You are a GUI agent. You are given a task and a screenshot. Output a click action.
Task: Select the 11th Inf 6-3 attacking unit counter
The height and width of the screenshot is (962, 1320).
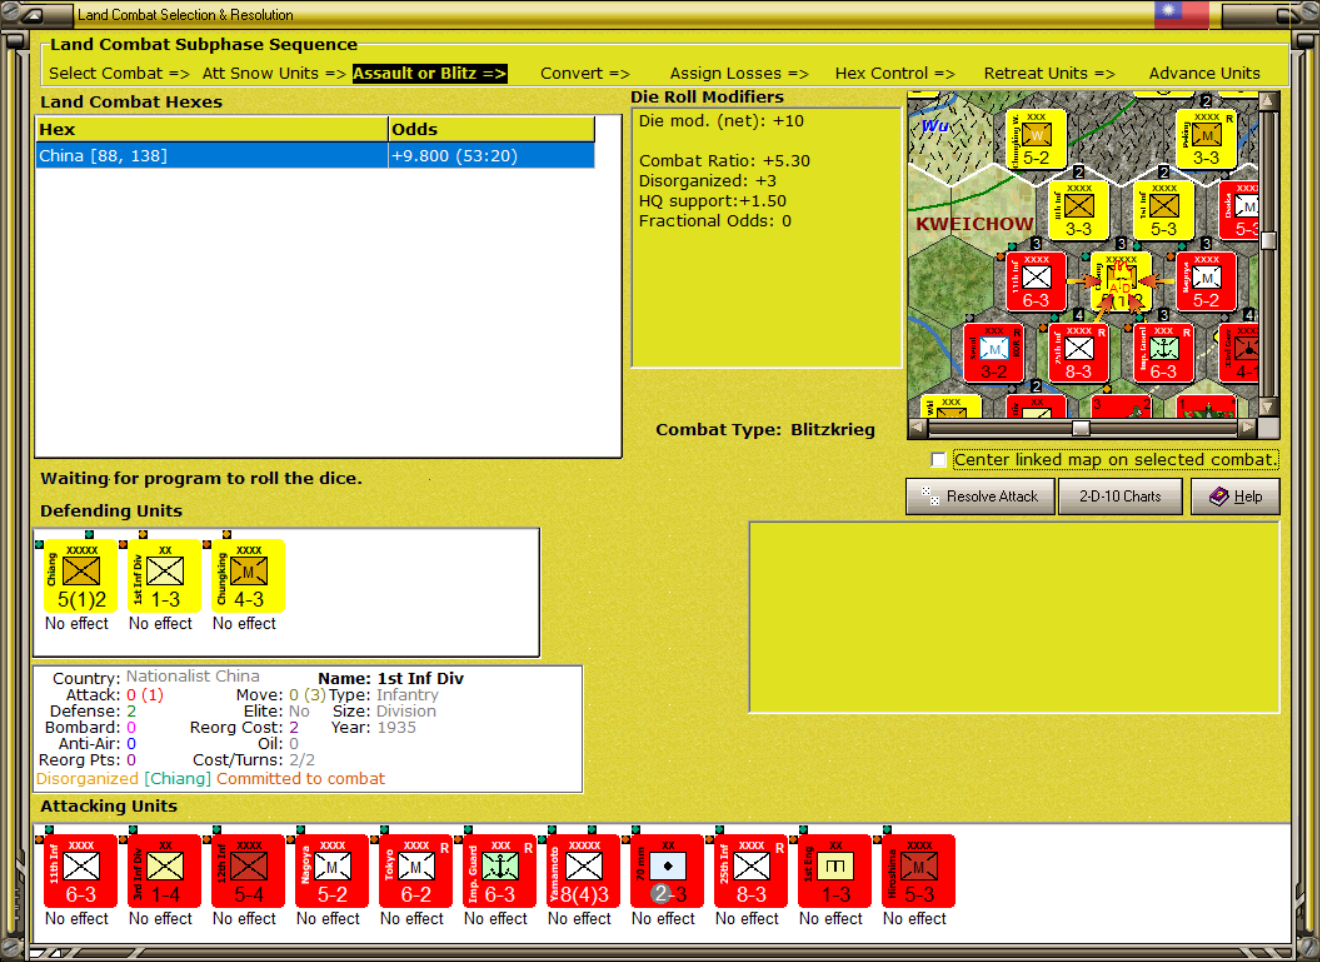pyautogui.click(x=80, y=871)
